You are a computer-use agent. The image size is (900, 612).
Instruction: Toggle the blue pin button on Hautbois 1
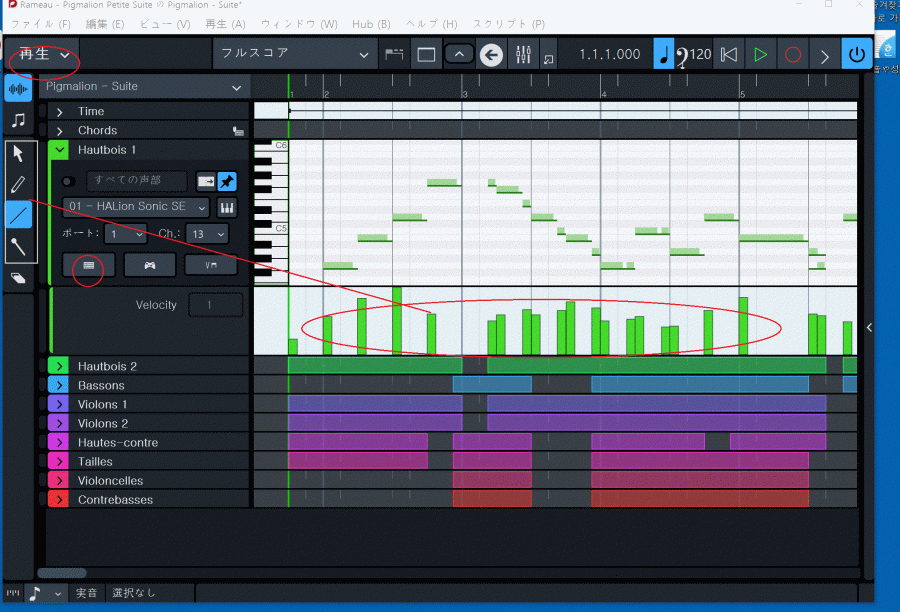coord(227,181)
